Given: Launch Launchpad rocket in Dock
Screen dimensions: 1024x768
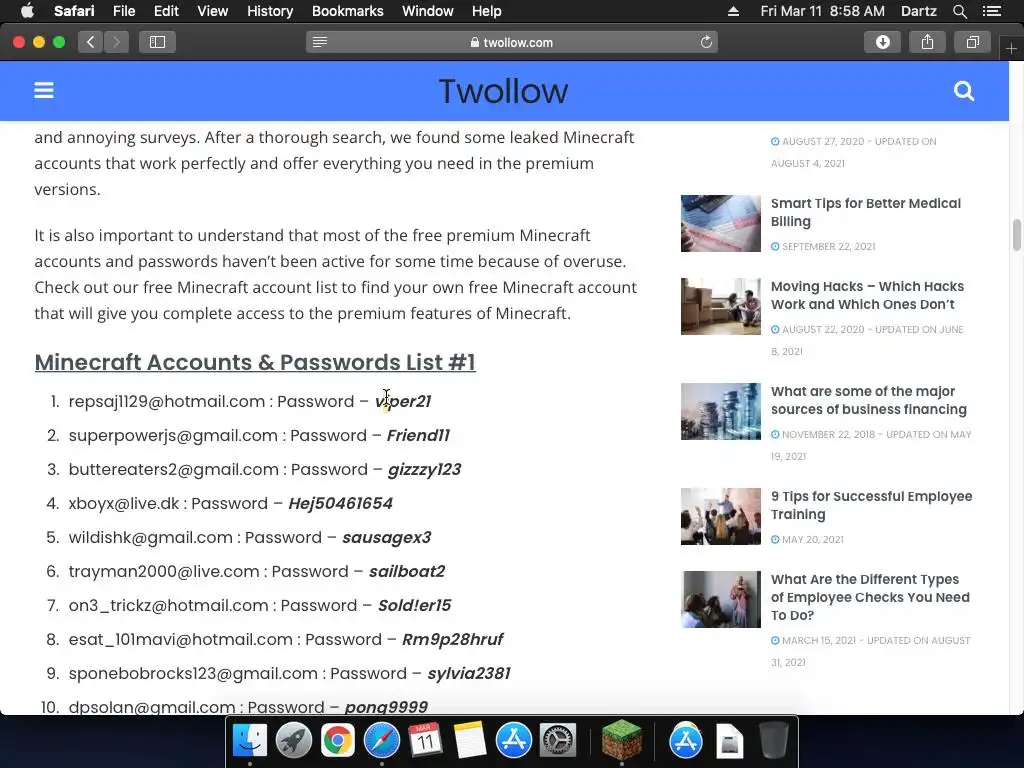Looking at the screenshot, I should point(293,741).
